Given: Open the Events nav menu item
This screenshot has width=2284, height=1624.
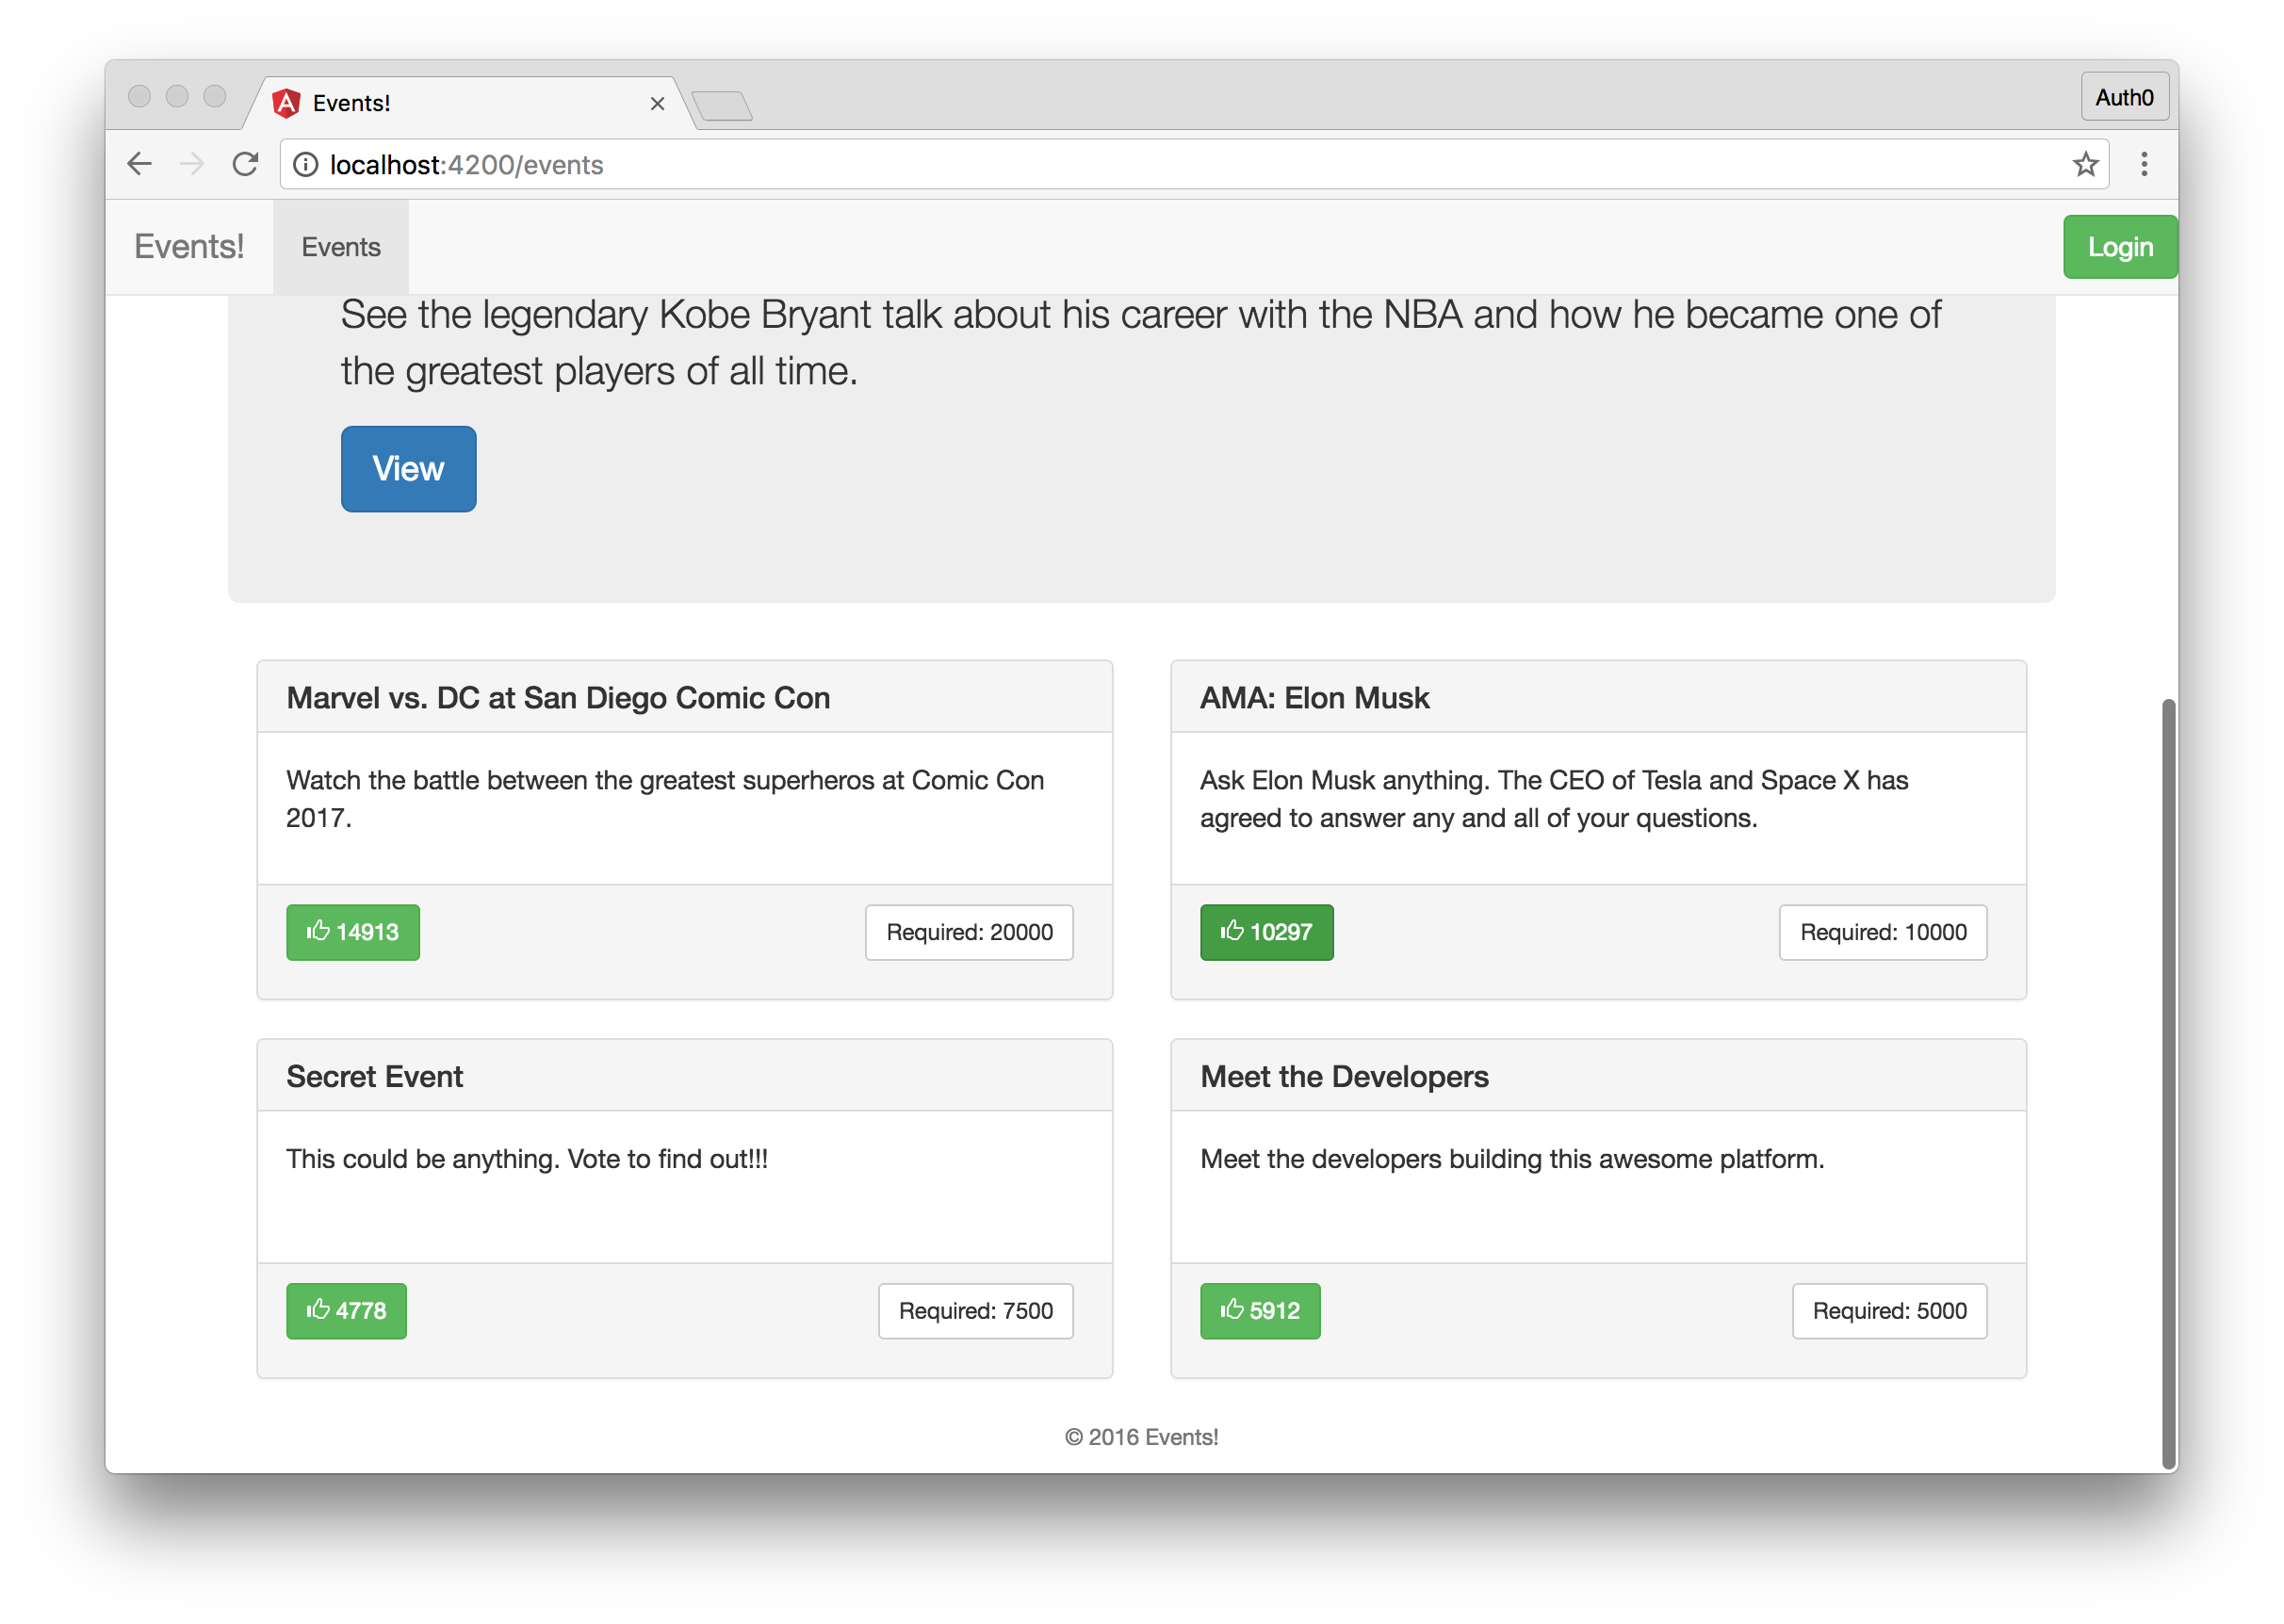Looking at the screenshot, I should click(x=341, y=247).
